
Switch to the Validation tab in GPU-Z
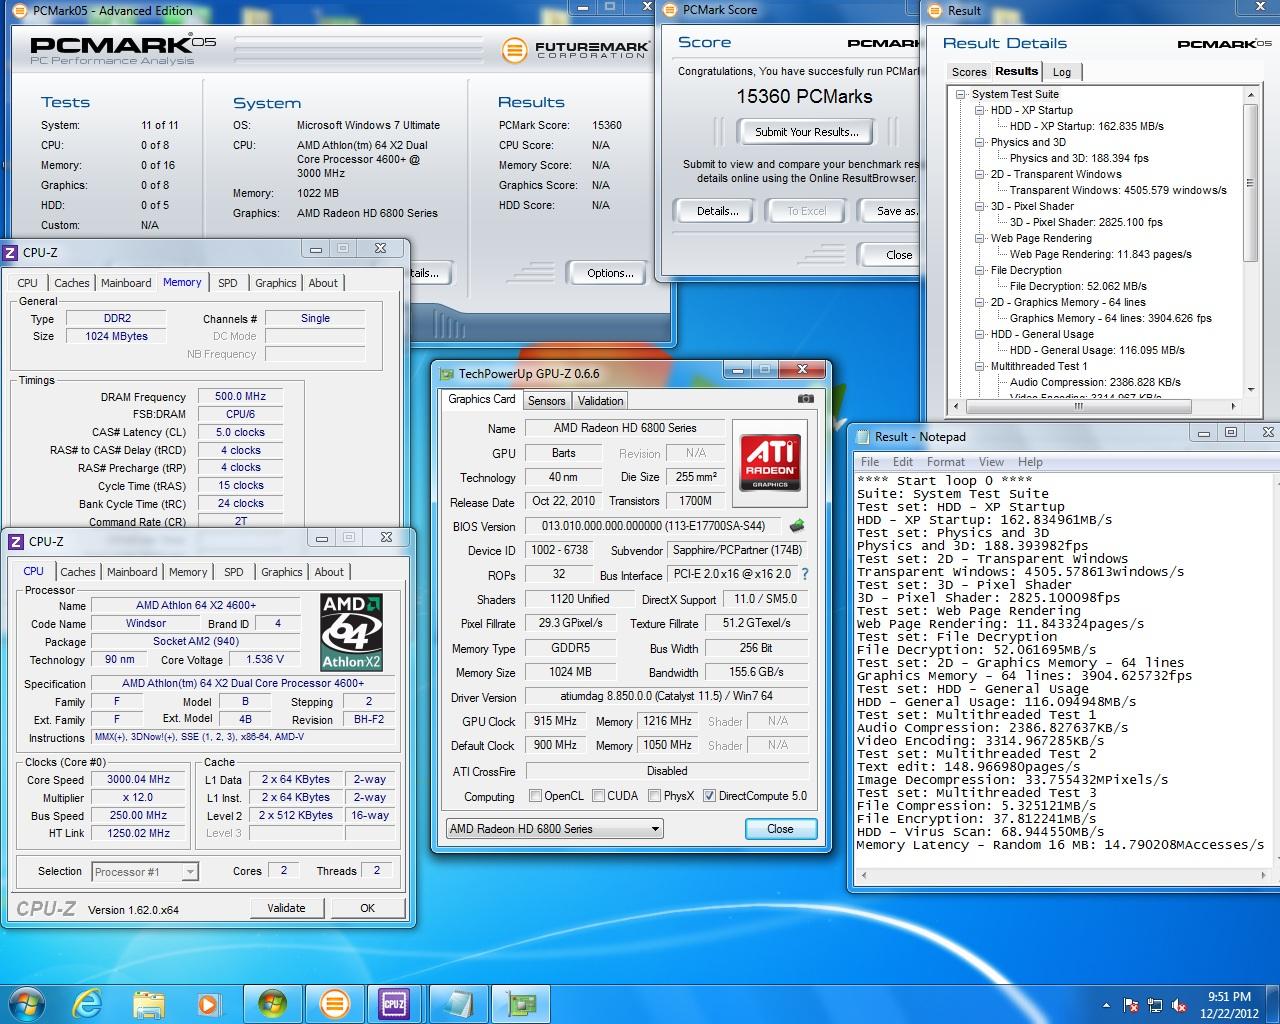[x=600, y=400]
